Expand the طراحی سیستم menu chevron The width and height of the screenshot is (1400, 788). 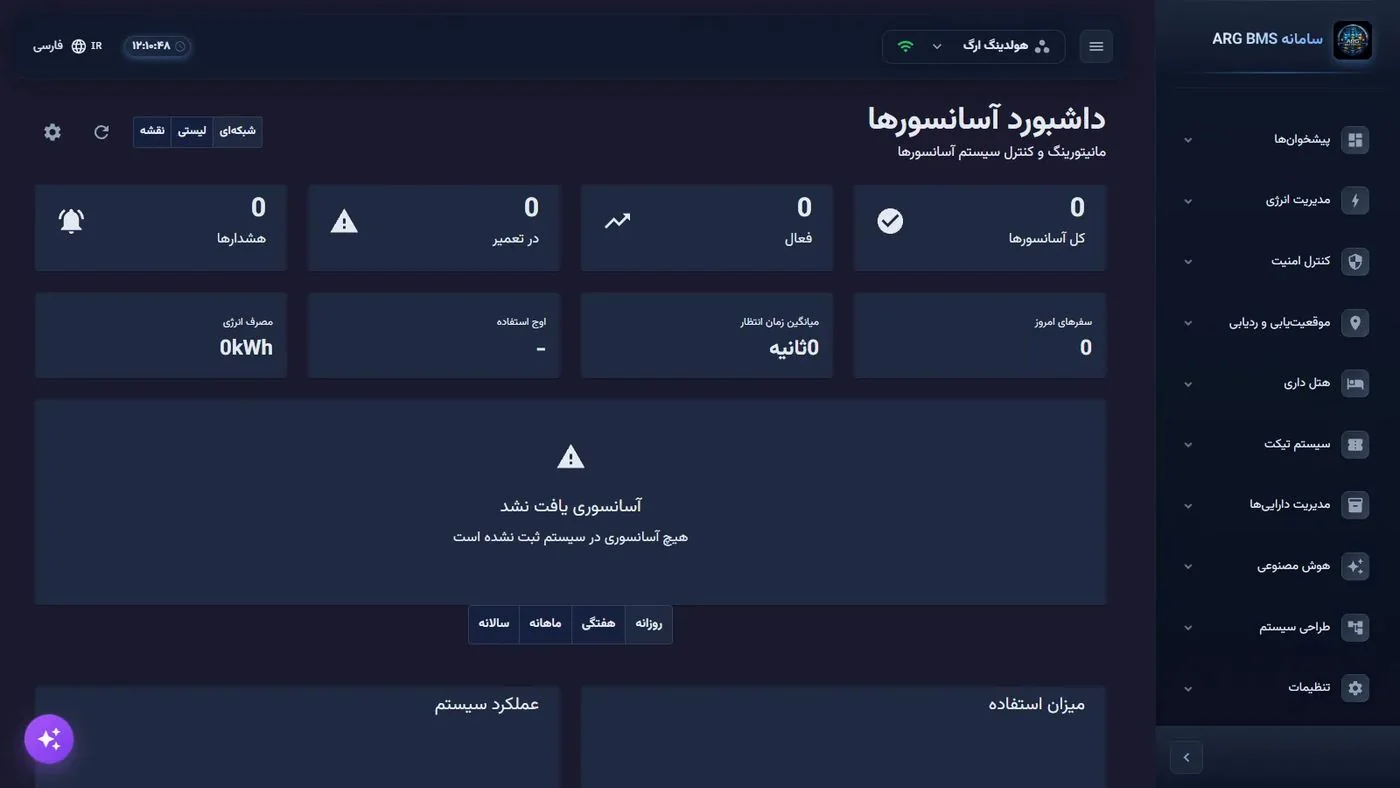[x=1188, y=628]
